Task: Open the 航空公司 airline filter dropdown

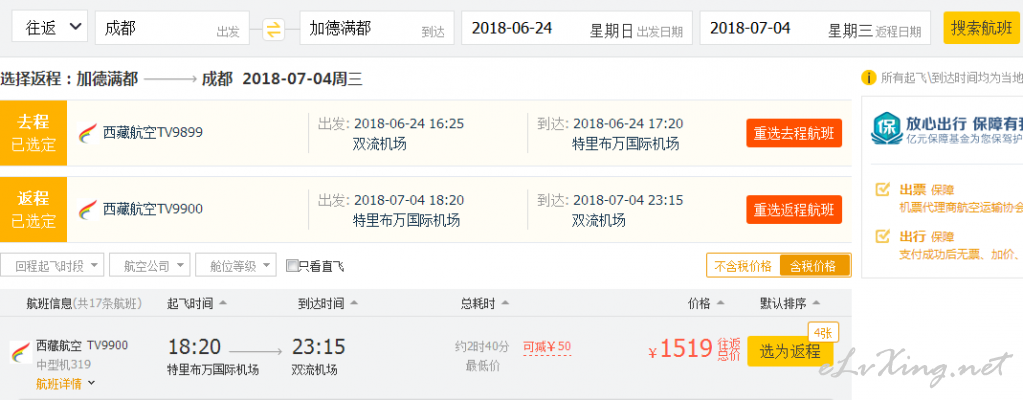Action: [x=150, y=266]
